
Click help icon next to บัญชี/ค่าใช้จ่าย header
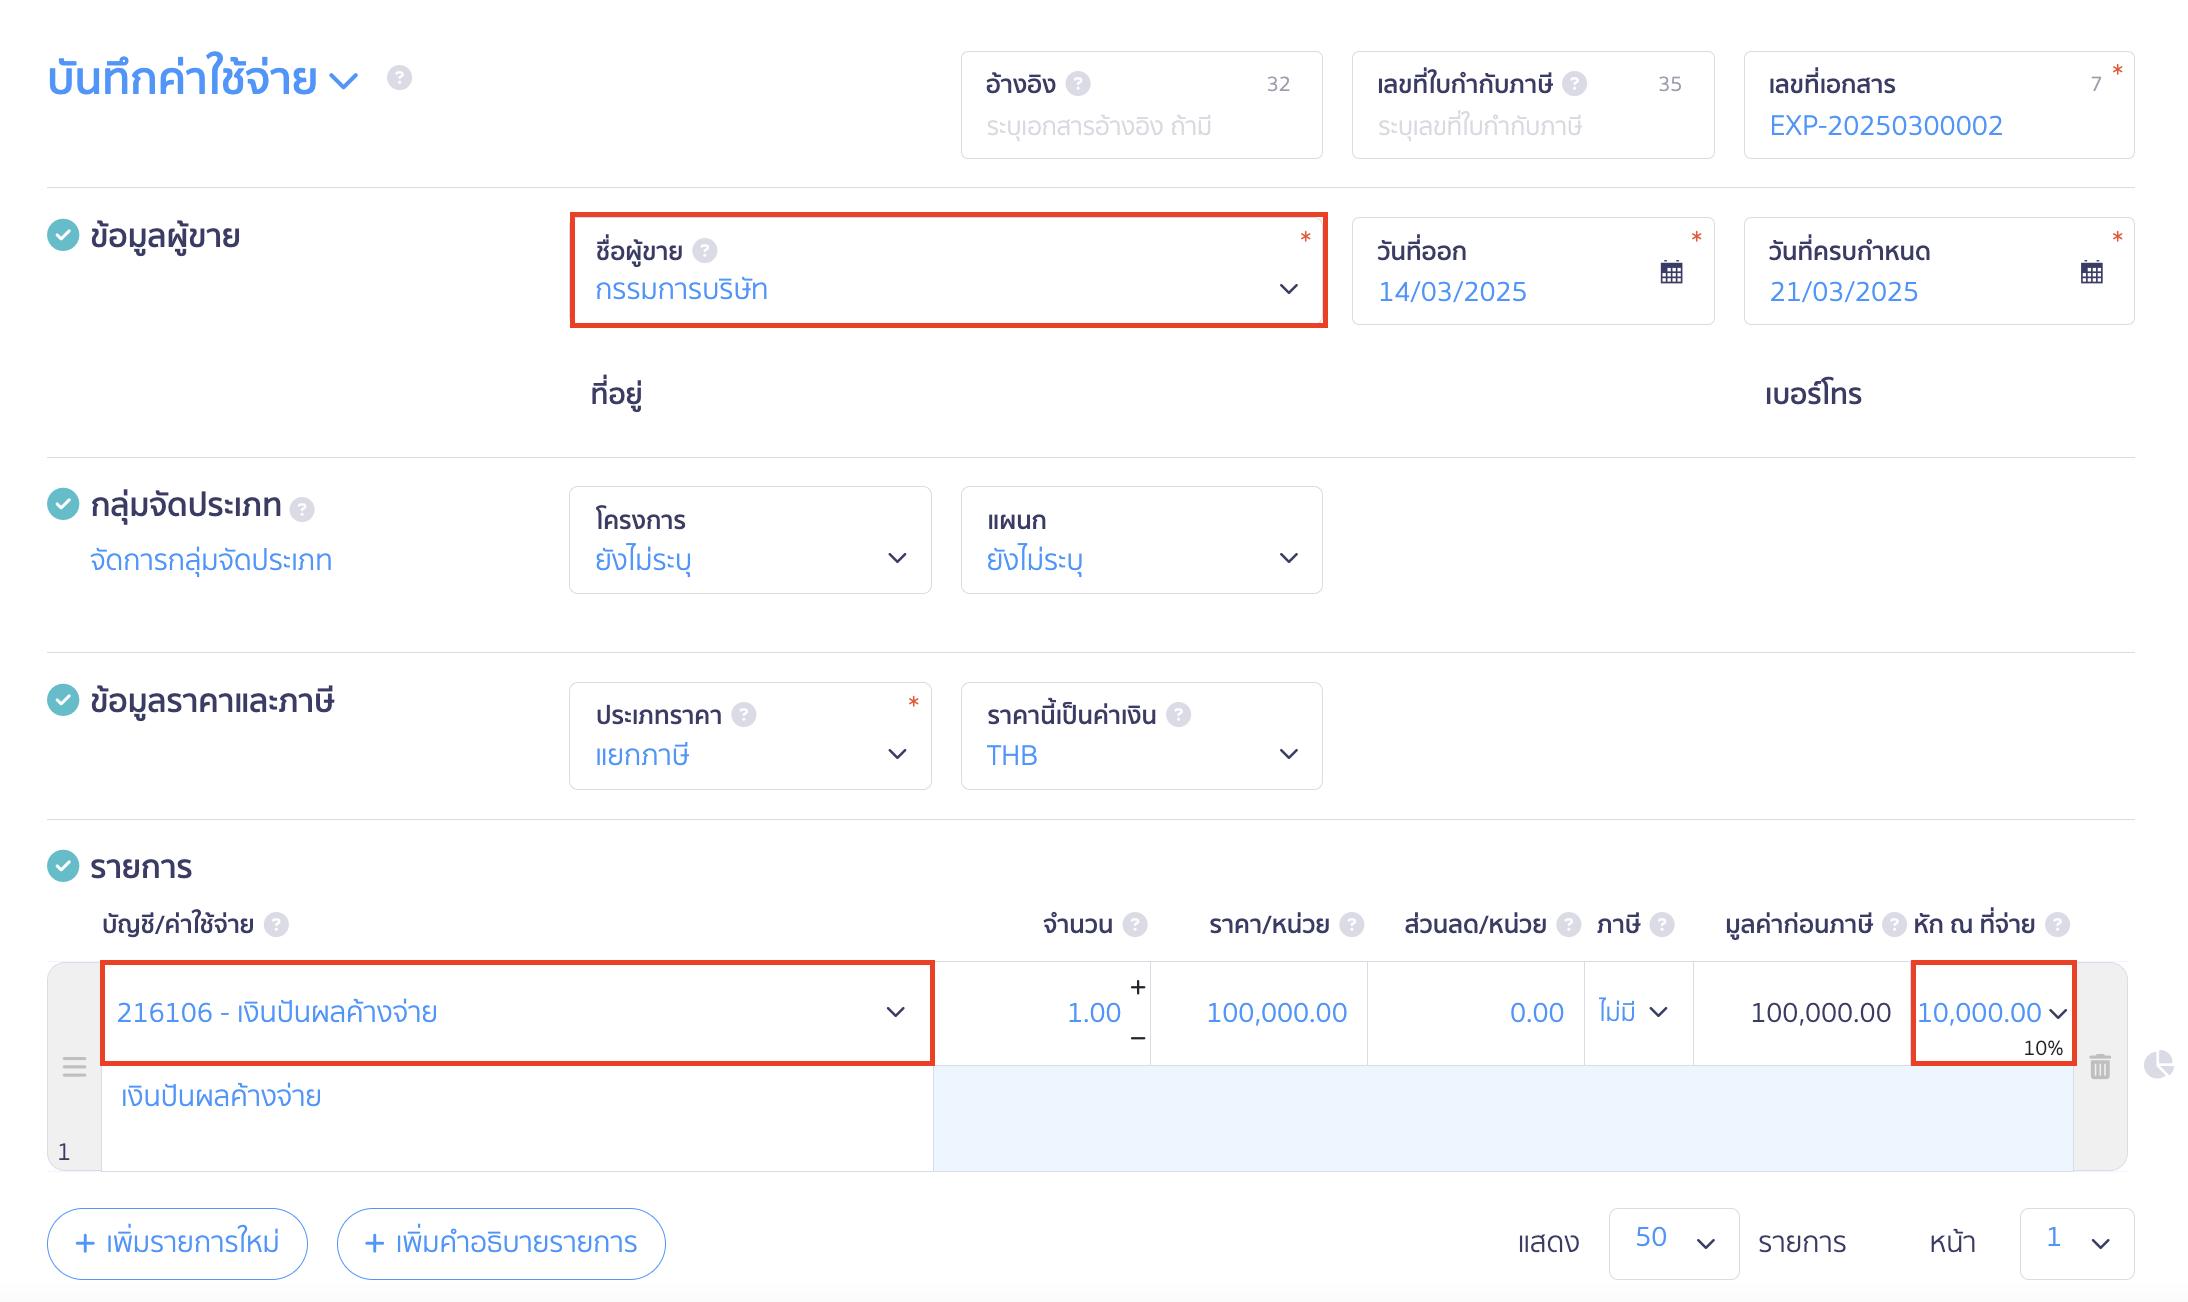click(x=277, y=925)
